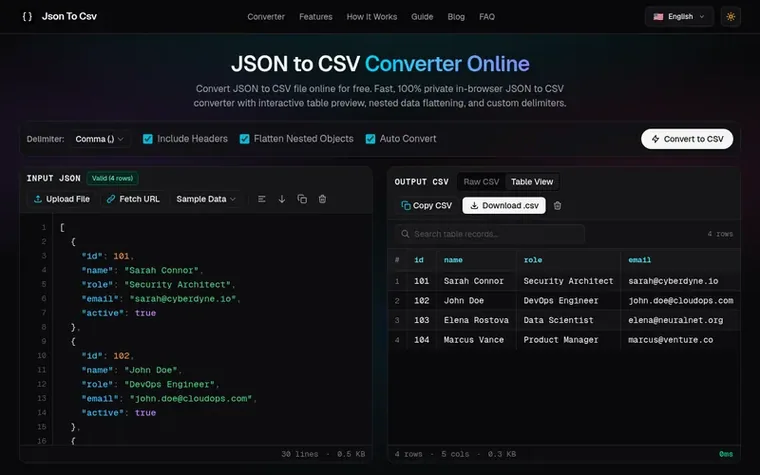Click the US flag language icon

tap(658, 16)
